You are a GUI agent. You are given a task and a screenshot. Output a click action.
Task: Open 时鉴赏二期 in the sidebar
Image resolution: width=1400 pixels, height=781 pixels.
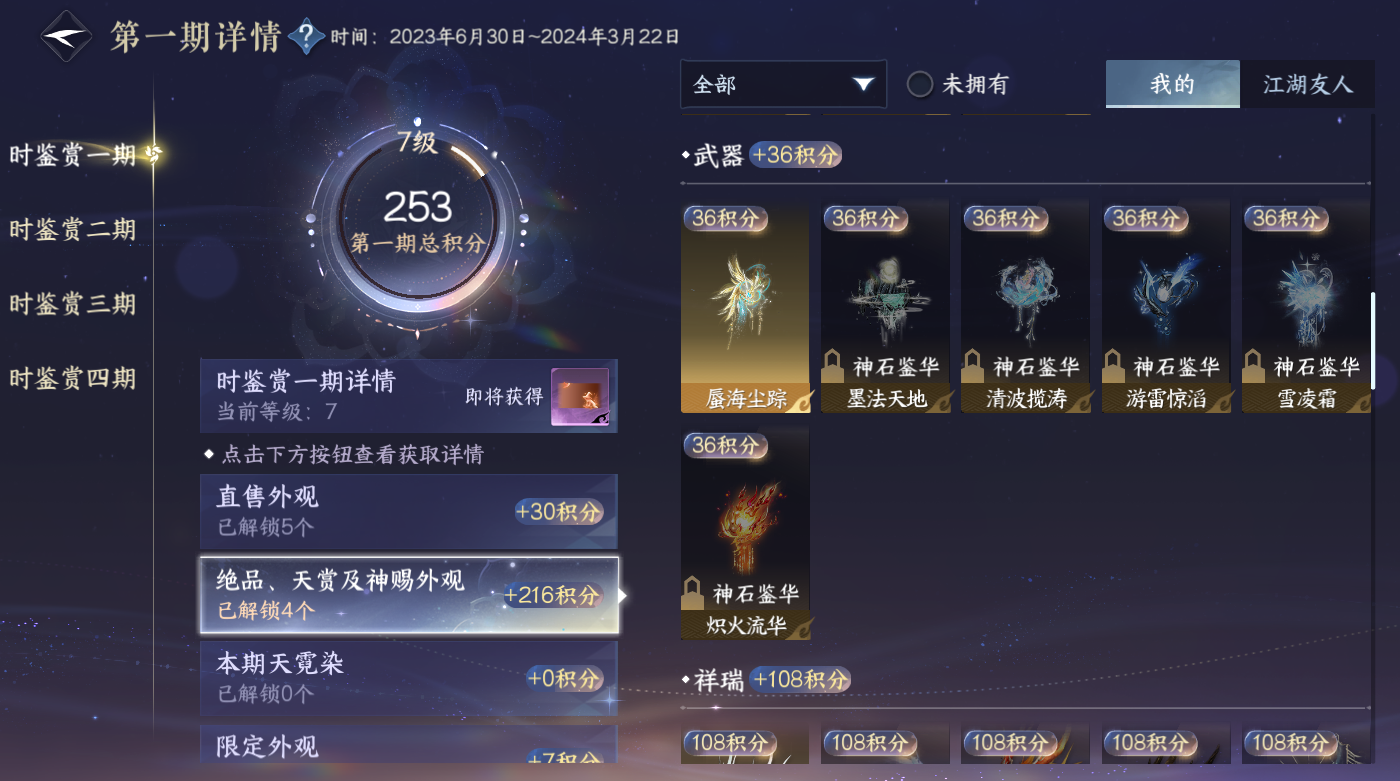pyautogui.click(x=73, y=229)
